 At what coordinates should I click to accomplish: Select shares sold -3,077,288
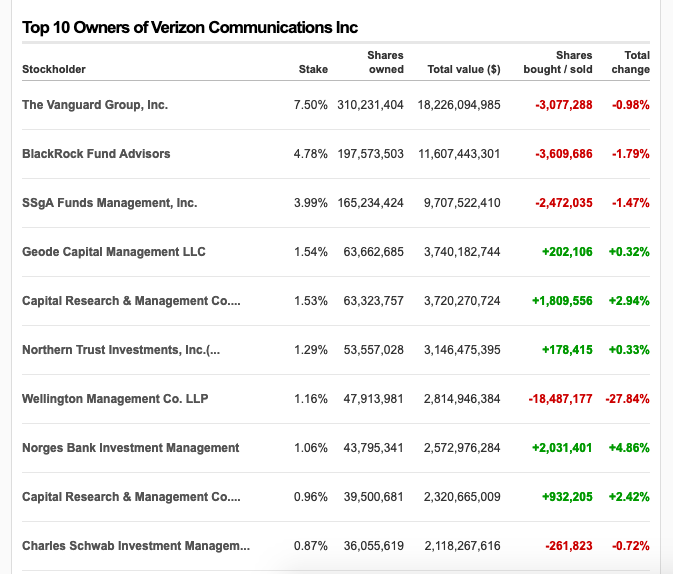coord(564,105)
